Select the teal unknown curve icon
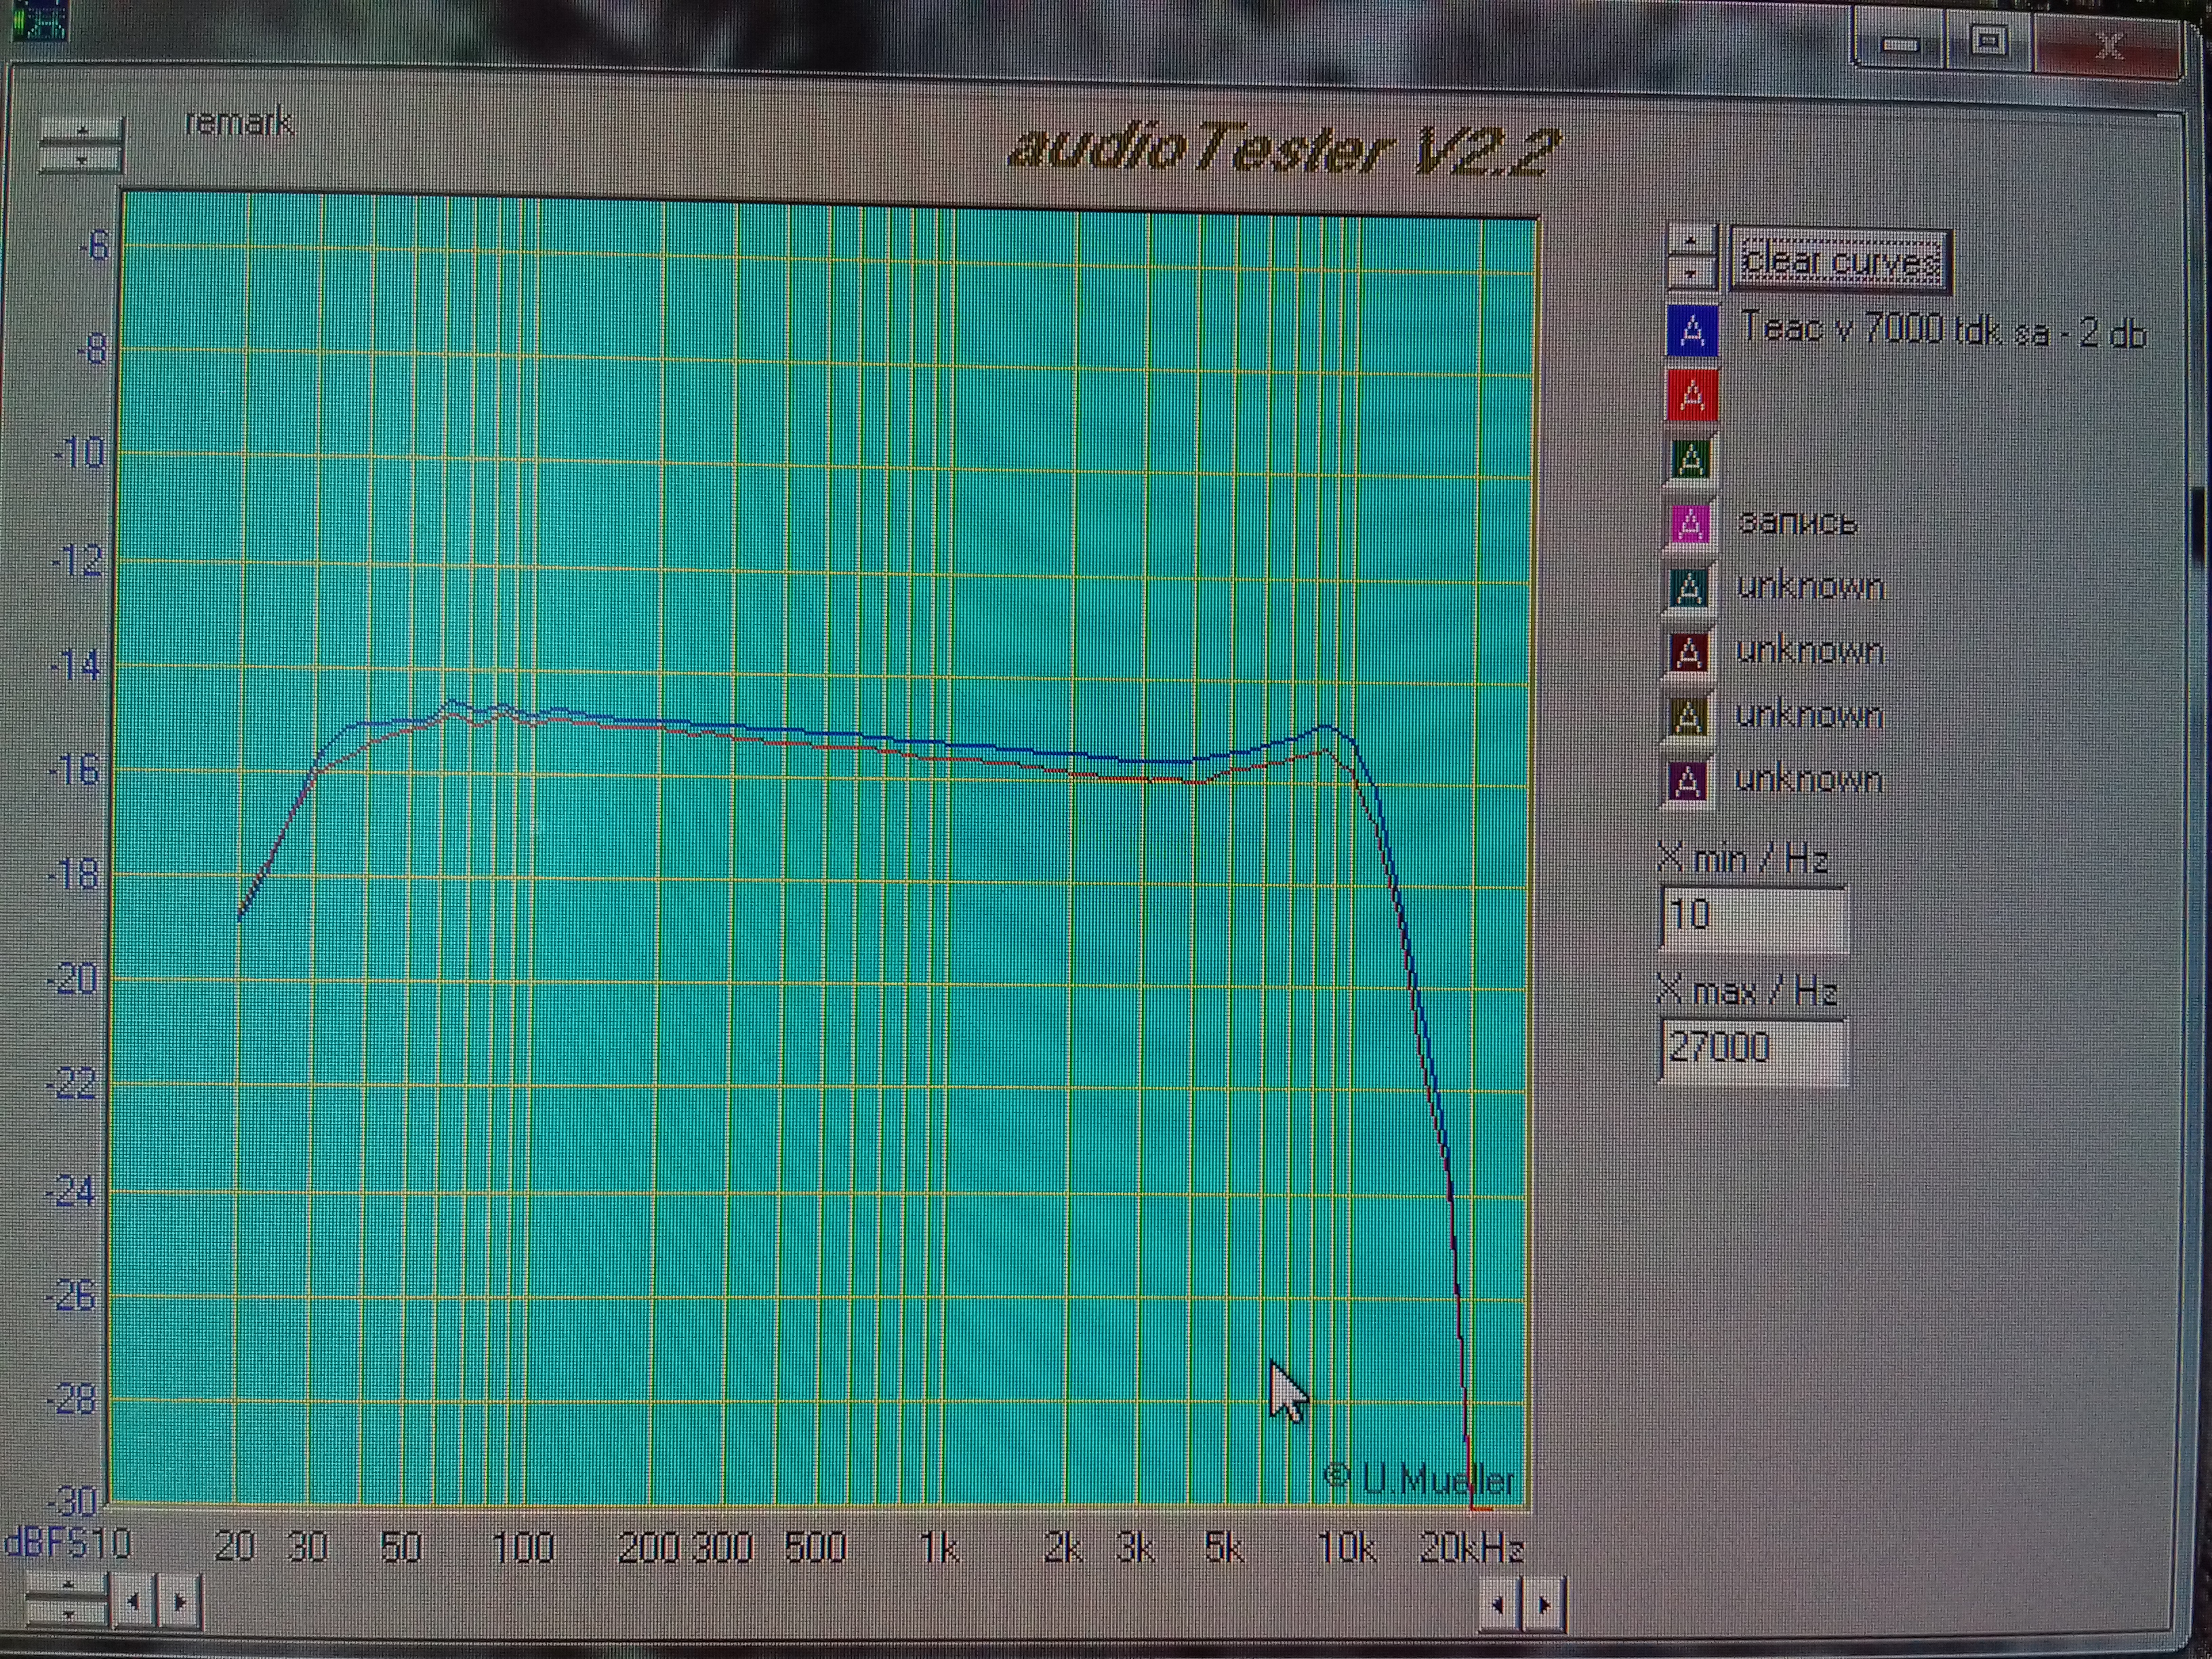 1689,587
